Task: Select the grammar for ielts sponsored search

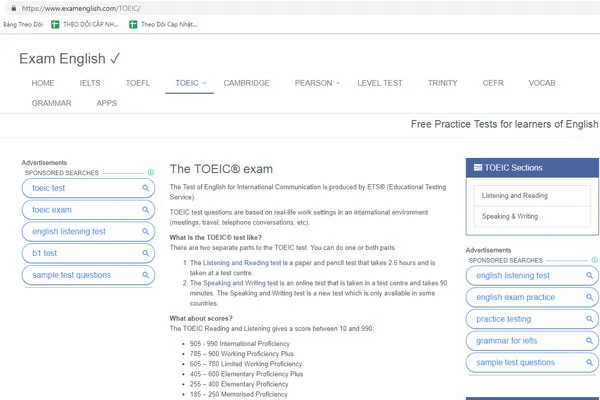Action: point(532,341)
